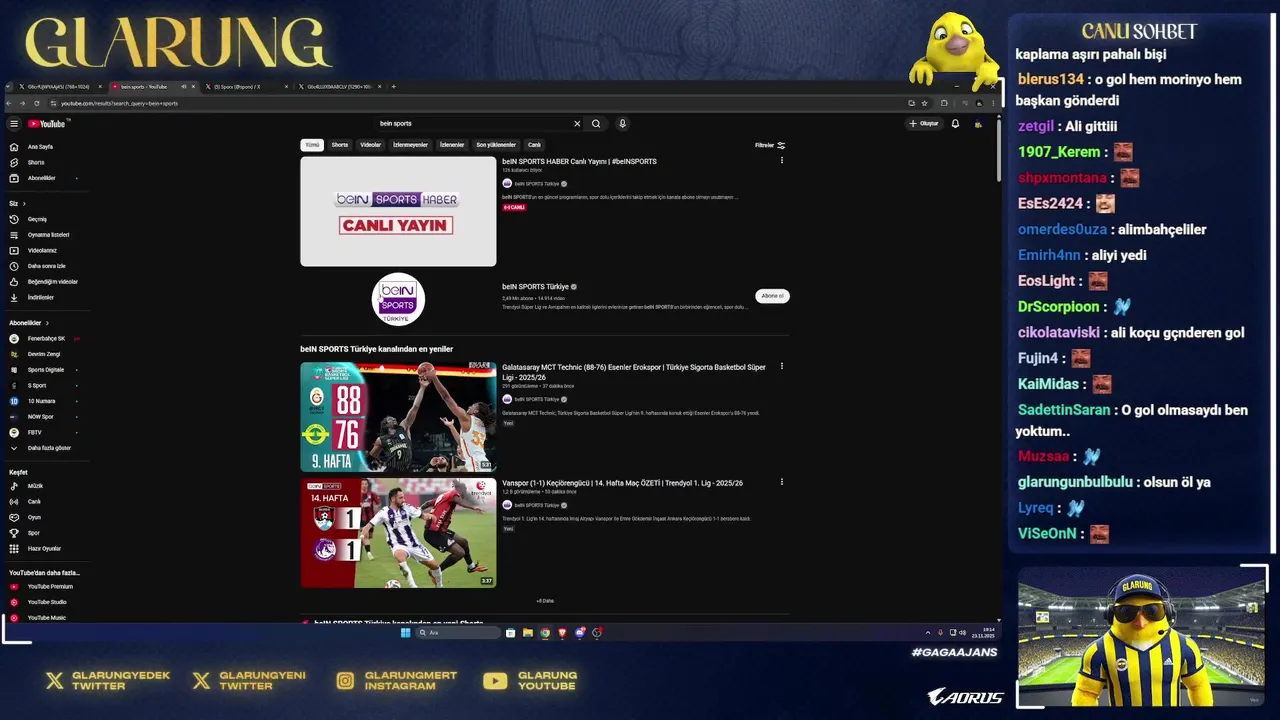Viewport: 1280px width, 720px height.
Task: Expand Daha fazla göster subscriptions
Action: (49, 448)
